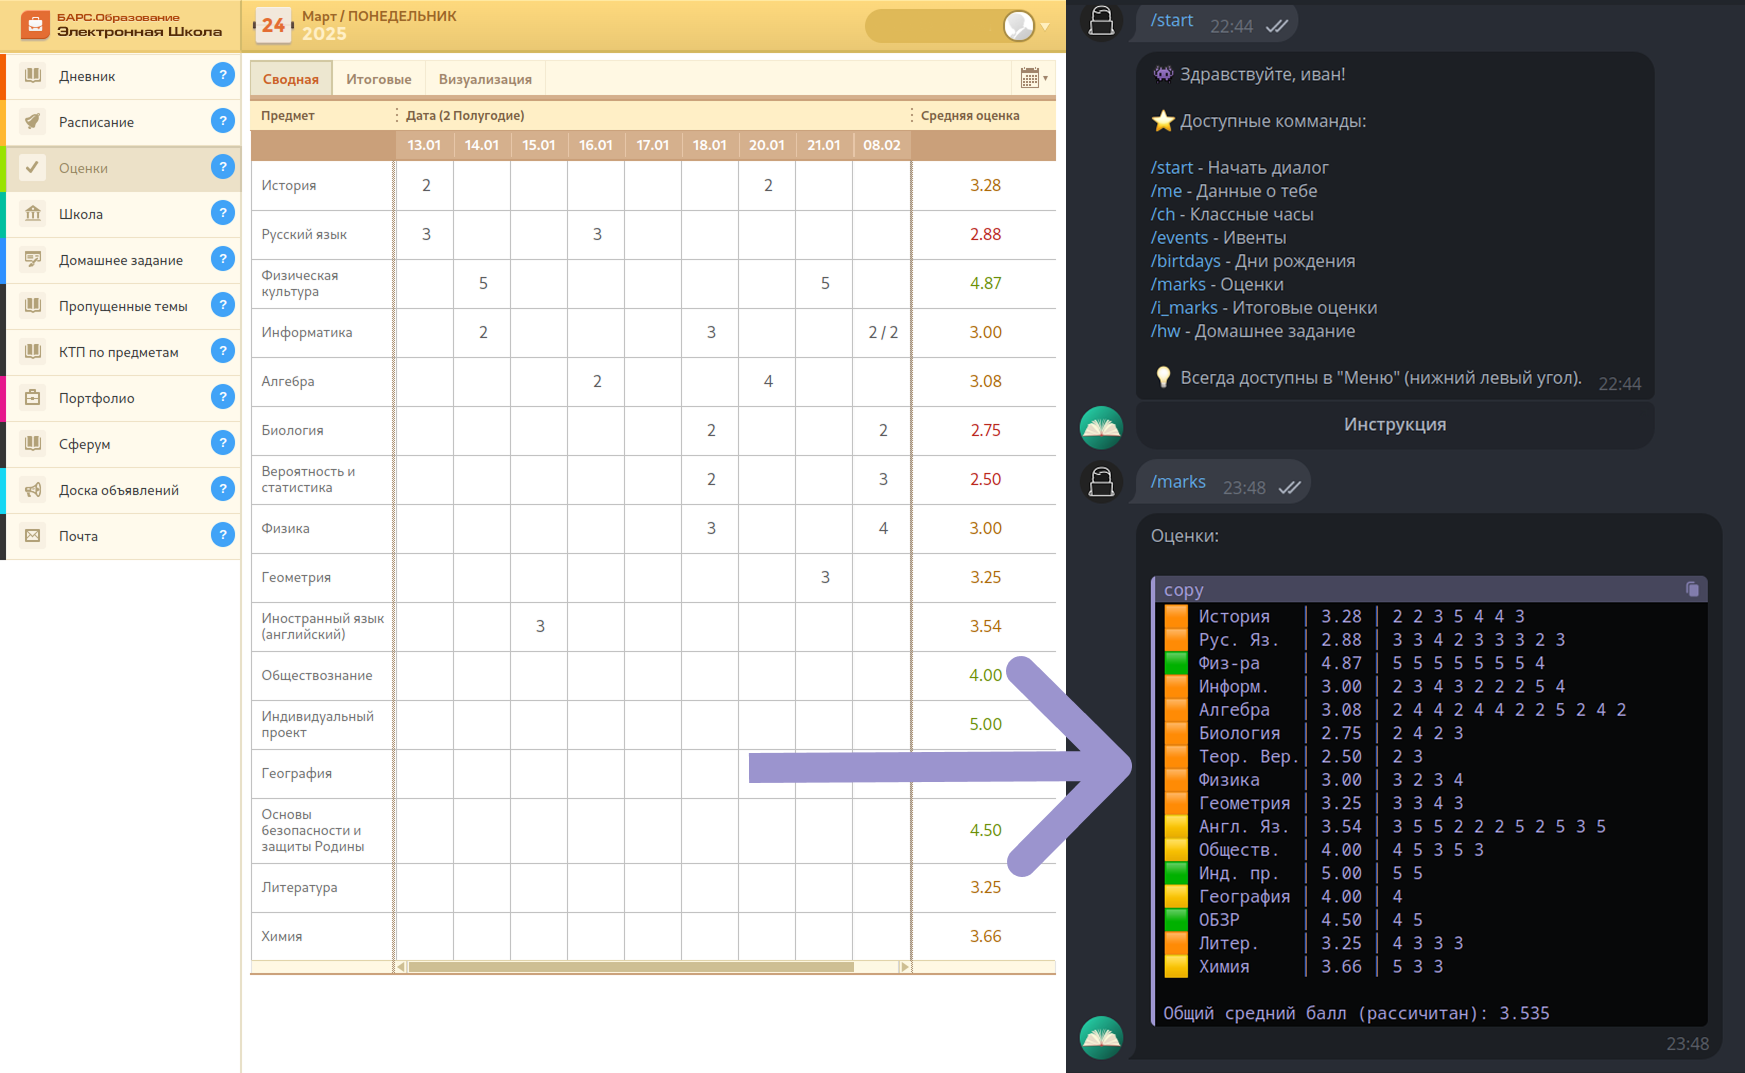
Task: Open the Почта envelope icon
Action: (x=33, y=536)
